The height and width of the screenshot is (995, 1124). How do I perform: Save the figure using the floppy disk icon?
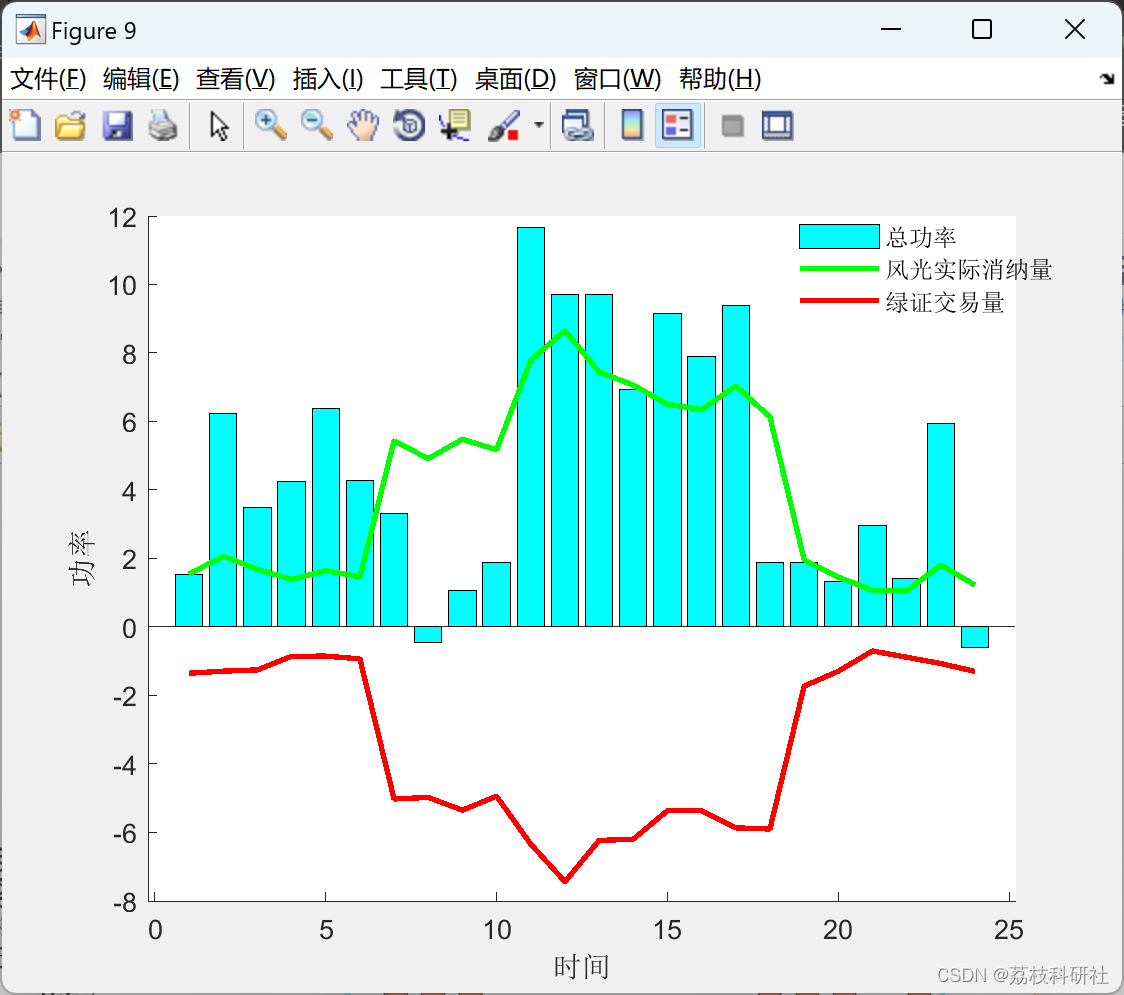(x=117, y=125)
